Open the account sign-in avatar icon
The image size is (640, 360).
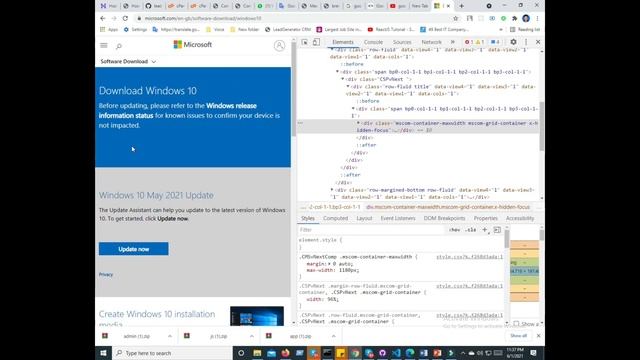(279, 45)
